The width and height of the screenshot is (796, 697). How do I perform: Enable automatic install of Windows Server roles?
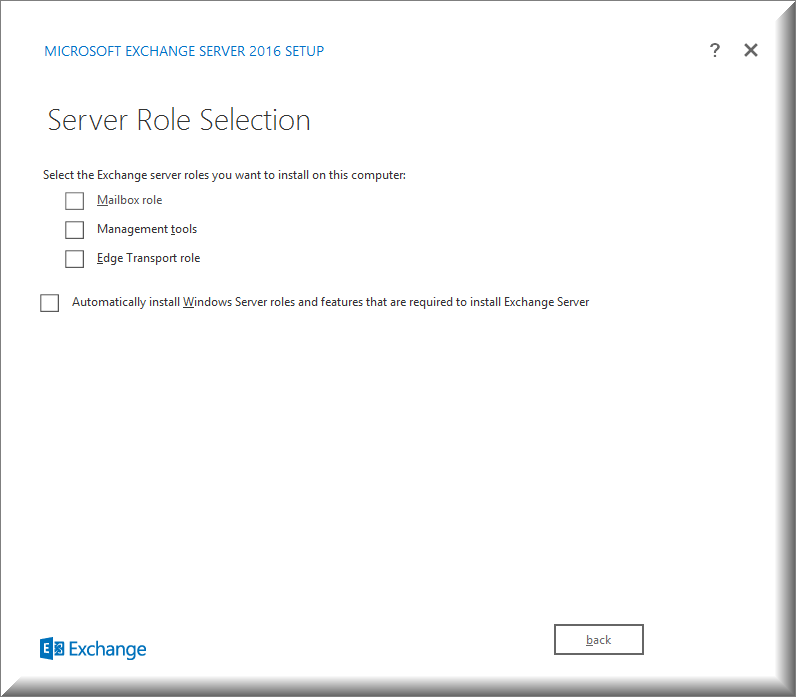pyautogui.click(x=49, y=303)
